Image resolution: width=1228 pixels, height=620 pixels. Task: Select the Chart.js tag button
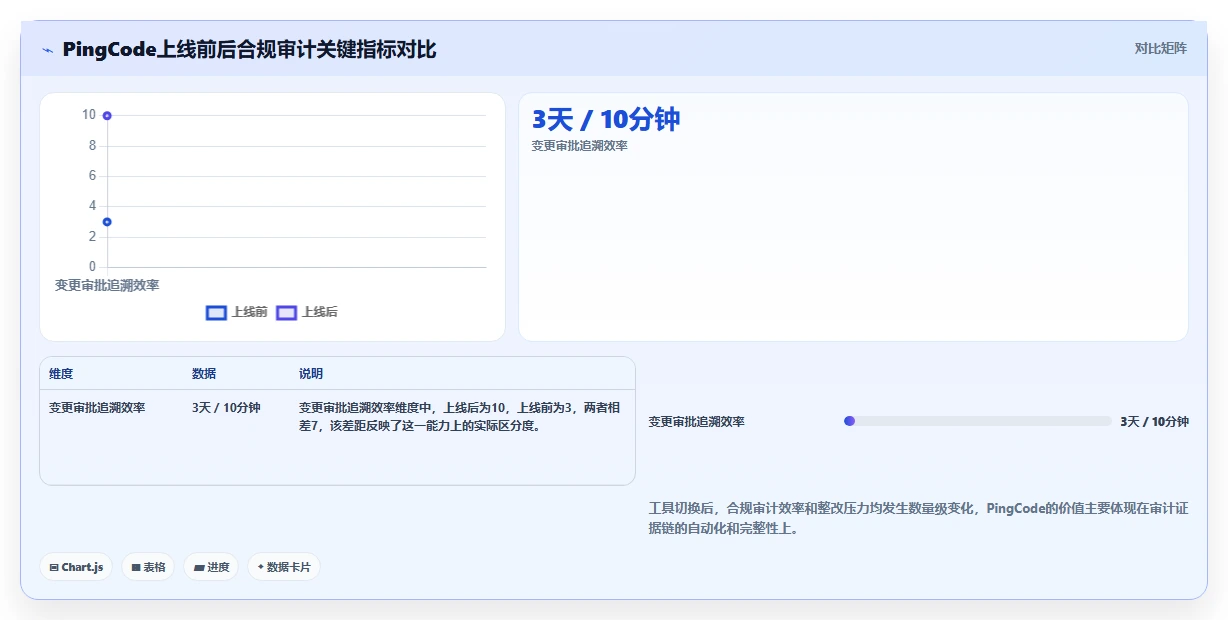click(76, 567)
